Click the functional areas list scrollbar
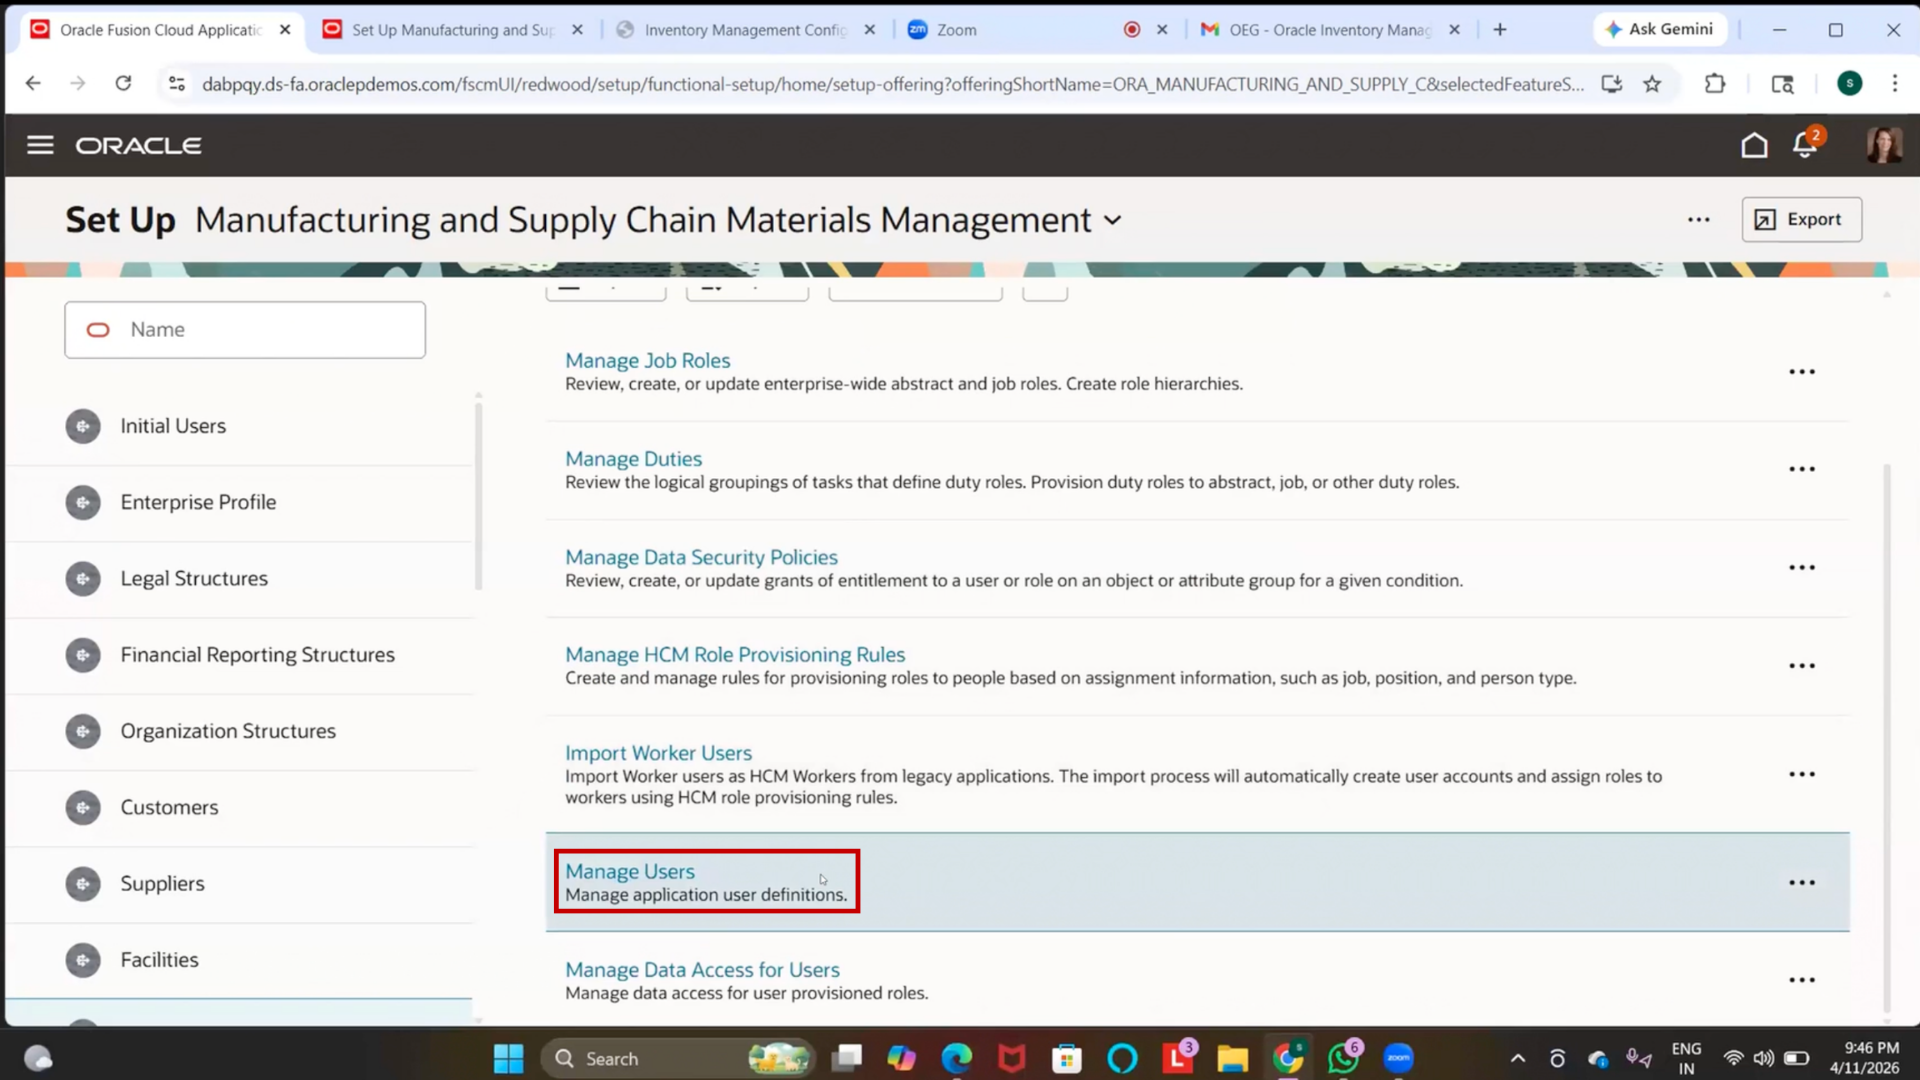This screenshot has width=1920, height=1080. (x=478, y=496)
